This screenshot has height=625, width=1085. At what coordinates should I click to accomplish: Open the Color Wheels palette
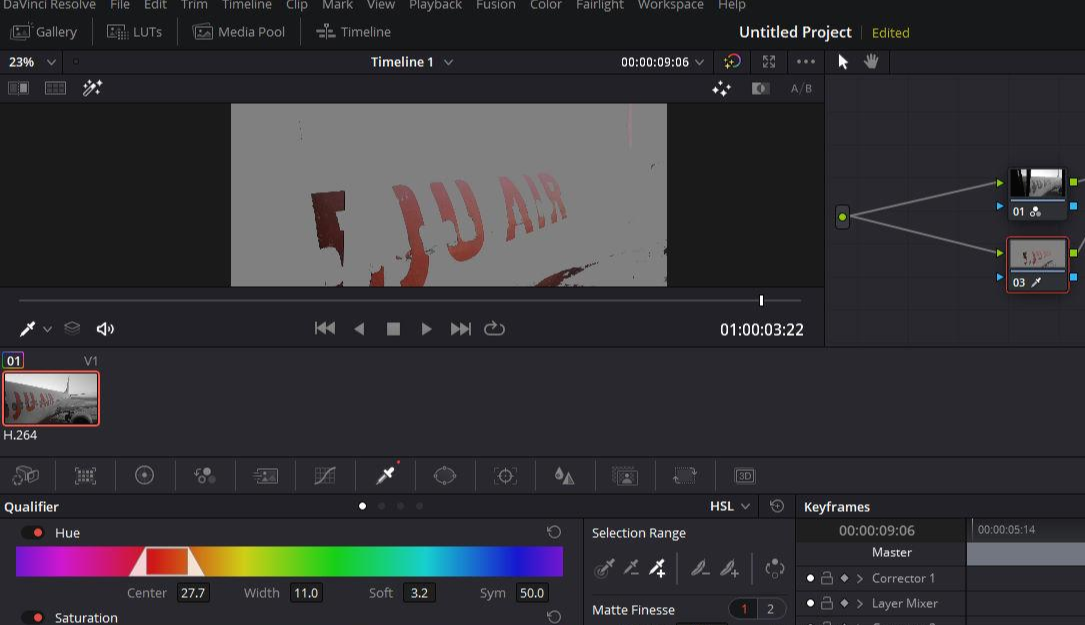[x=144, y=475]
